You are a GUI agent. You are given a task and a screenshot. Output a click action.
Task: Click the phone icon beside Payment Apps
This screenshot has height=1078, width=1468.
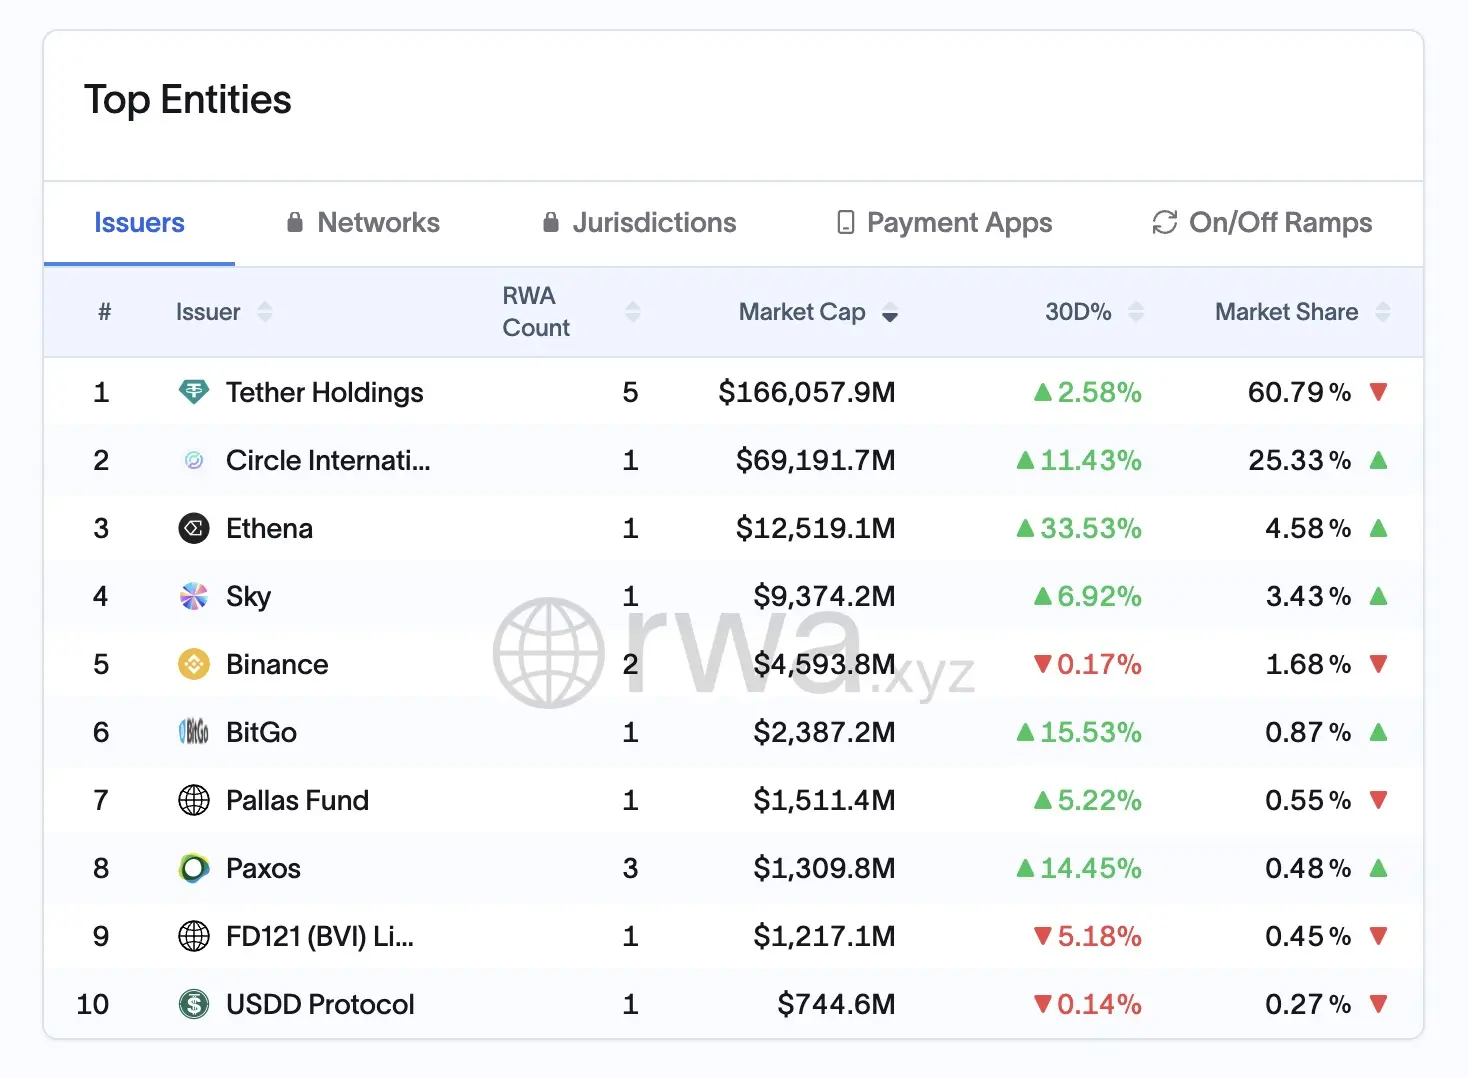846,222
